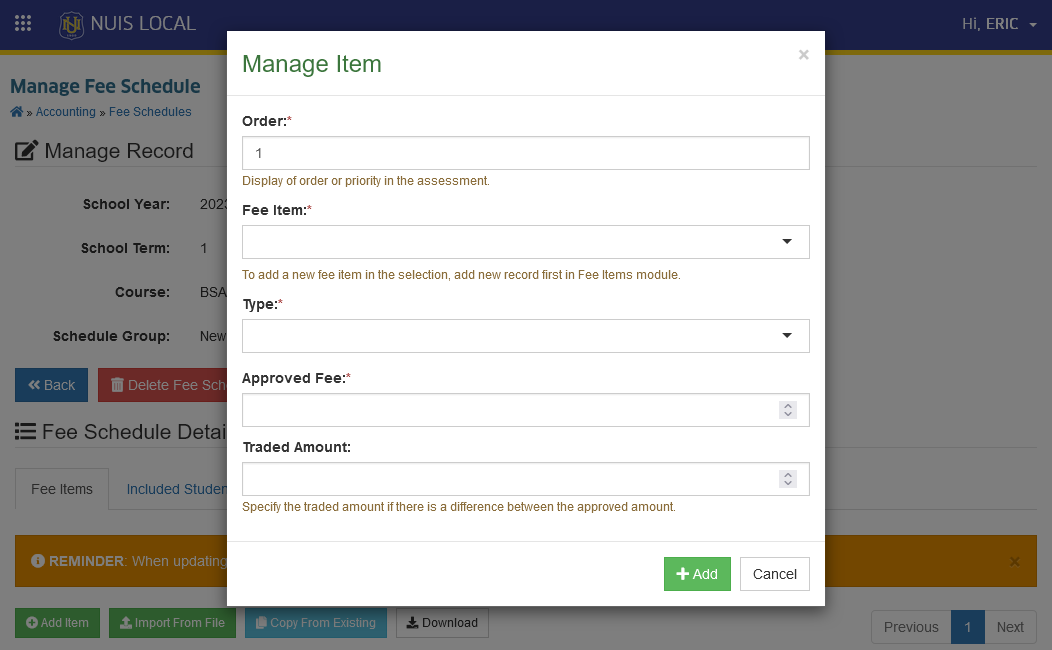Image resolution: width=1052 pixels, height=650 pixels.
Task: Click the NUIS school logo emblem
Action: coord(71,25)
